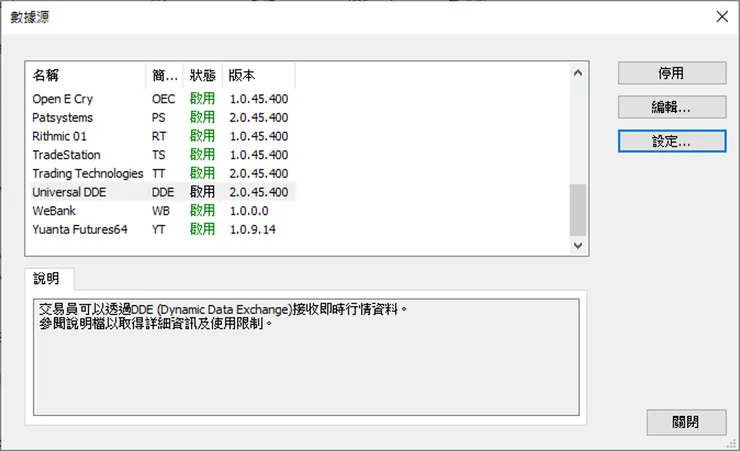Click the 簡... column header
Image resolution: width=740 pixels, height=451 pixels.
tap(165, 75)
